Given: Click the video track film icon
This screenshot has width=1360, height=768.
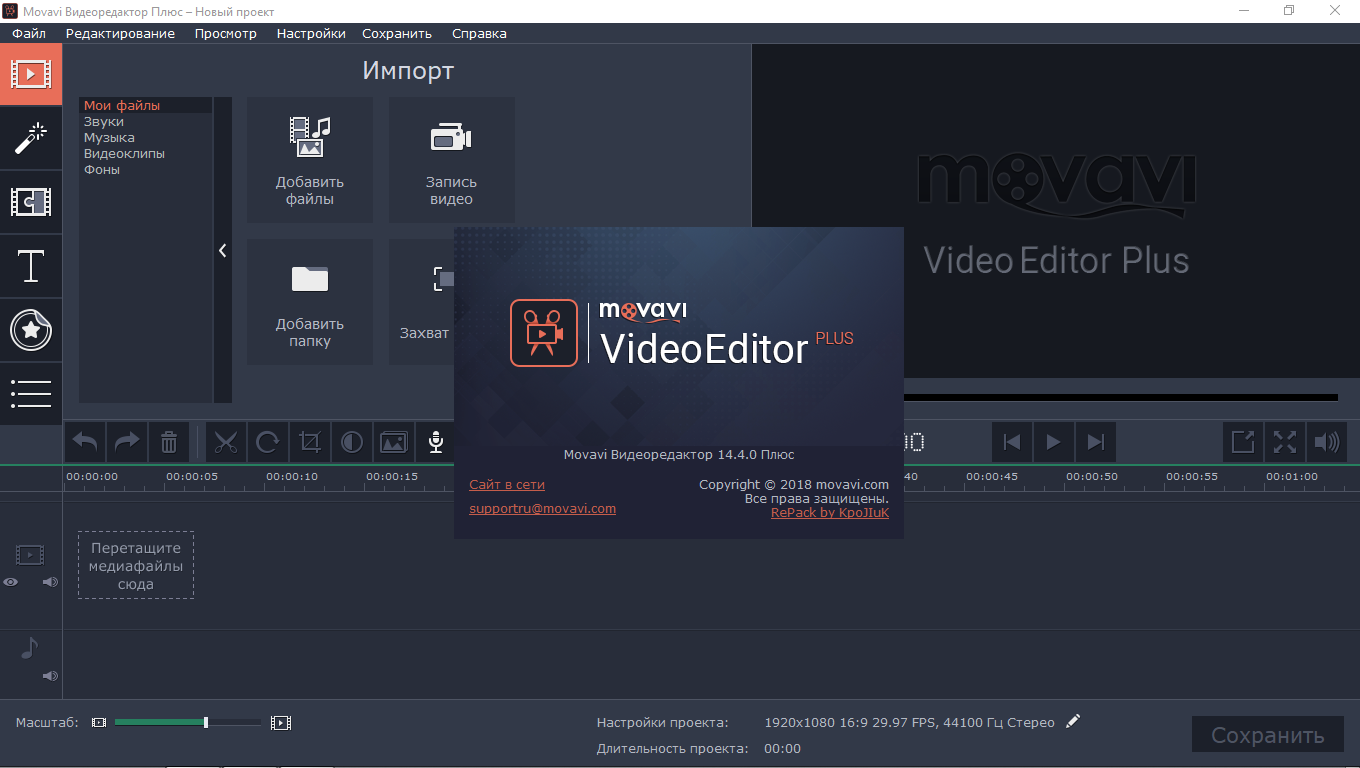Looking at the screenshot, I should point(30,554).
